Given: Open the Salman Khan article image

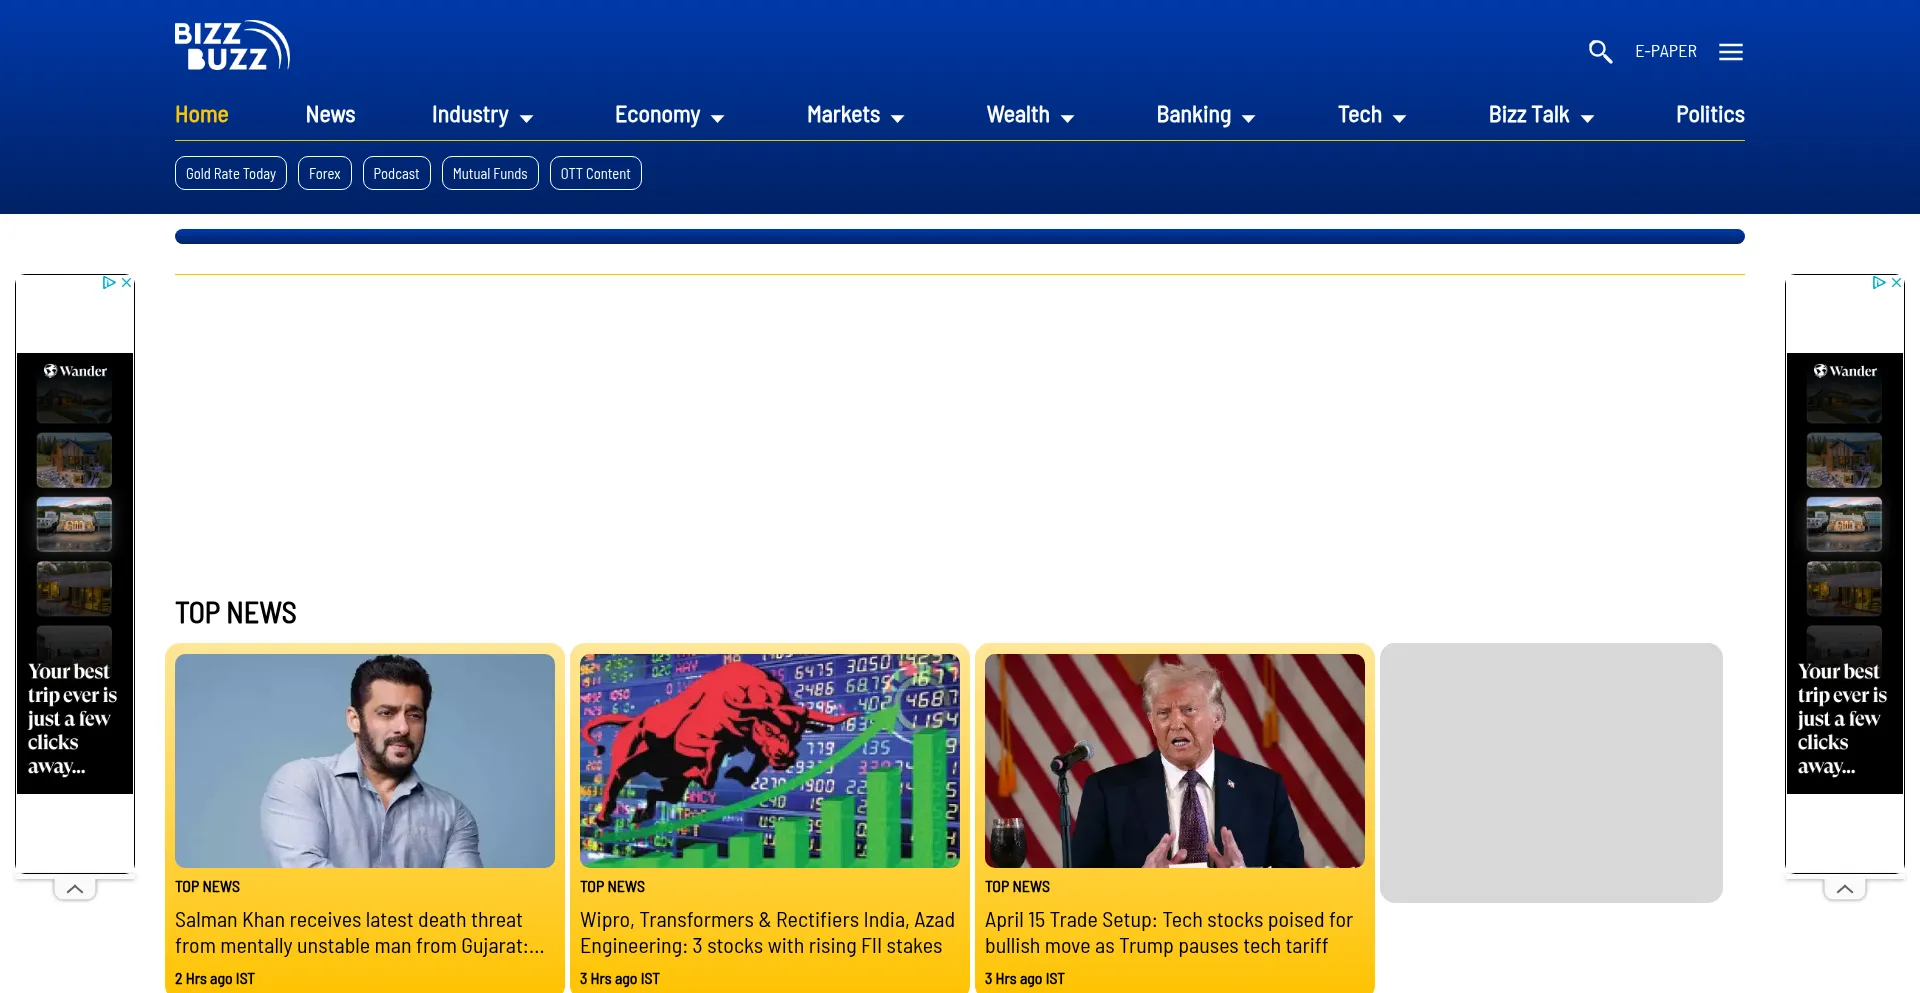Looking at the screenshot, I should pyautogui.click(x=365, y=761).
